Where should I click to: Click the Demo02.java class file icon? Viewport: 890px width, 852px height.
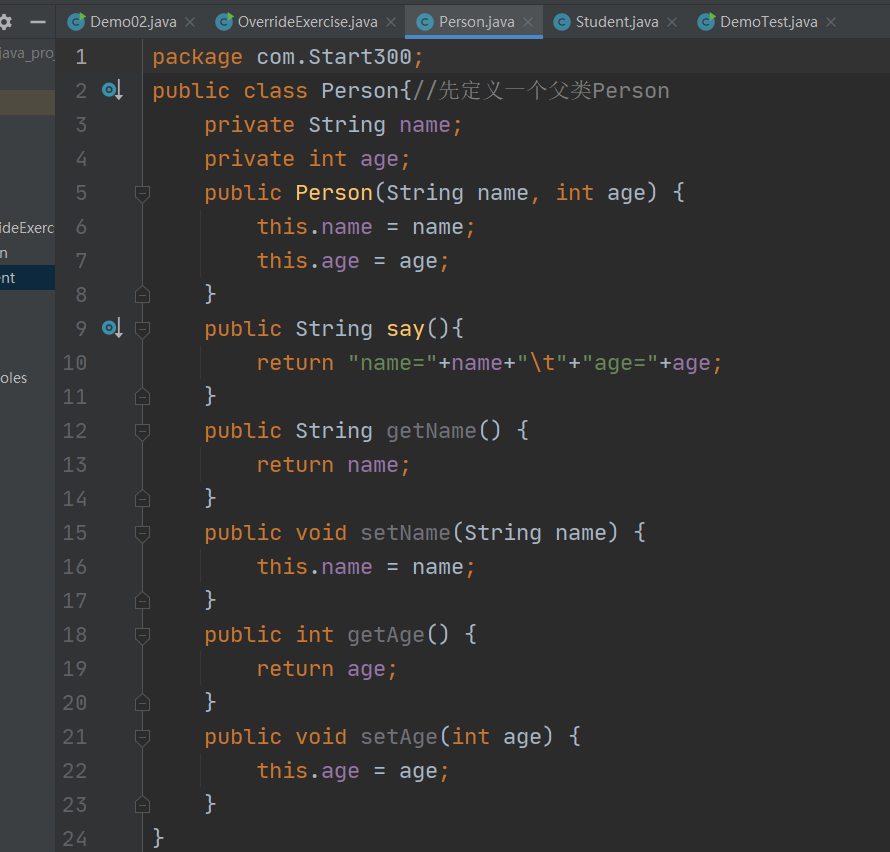click(x=76, y=22)
